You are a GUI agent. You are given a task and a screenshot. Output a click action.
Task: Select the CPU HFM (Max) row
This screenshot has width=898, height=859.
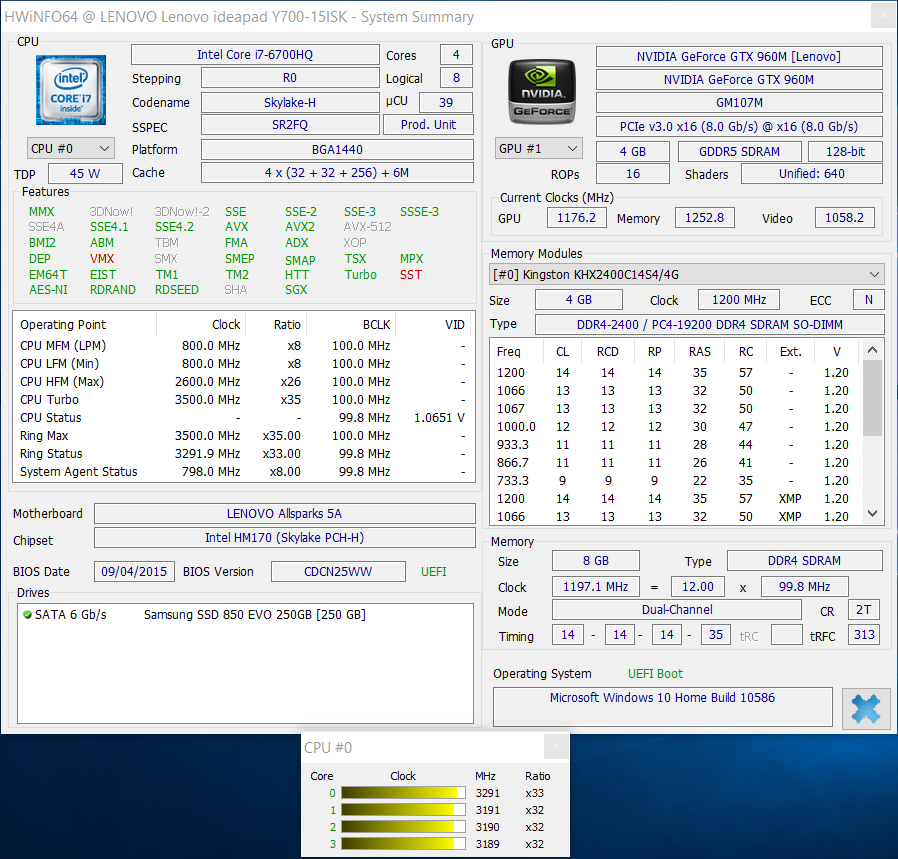(243, 381)
